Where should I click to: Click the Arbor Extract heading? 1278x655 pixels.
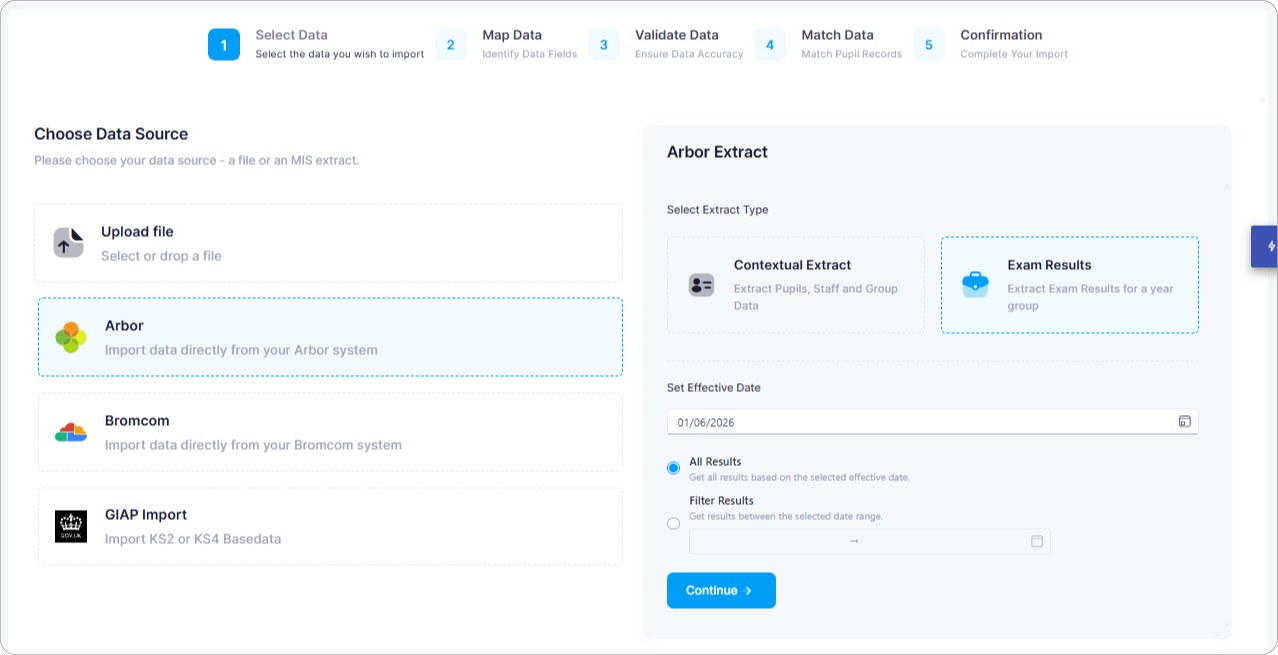tap(717, 152)
